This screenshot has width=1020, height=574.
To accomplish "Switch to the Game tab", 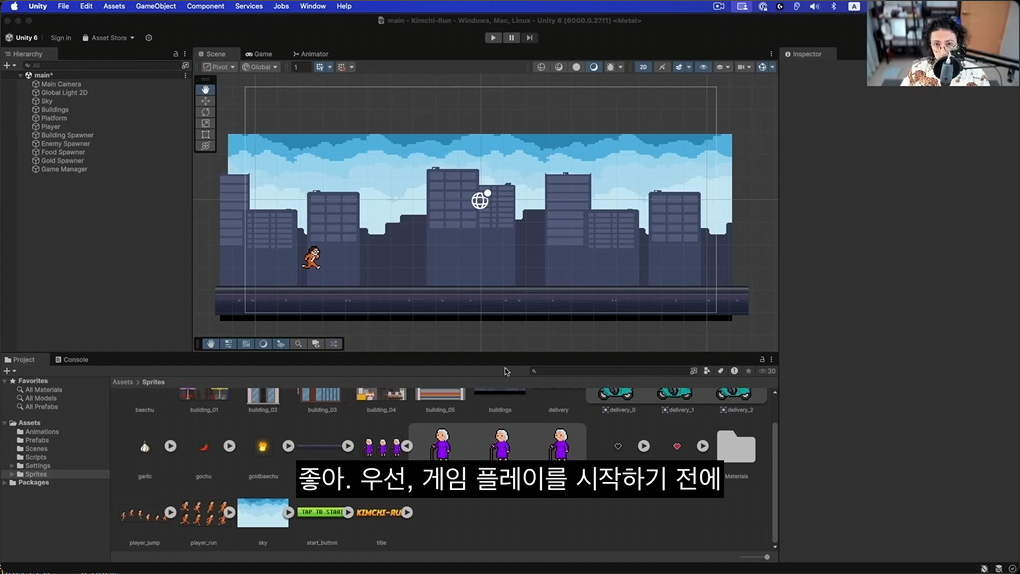I will coord(259,54).
